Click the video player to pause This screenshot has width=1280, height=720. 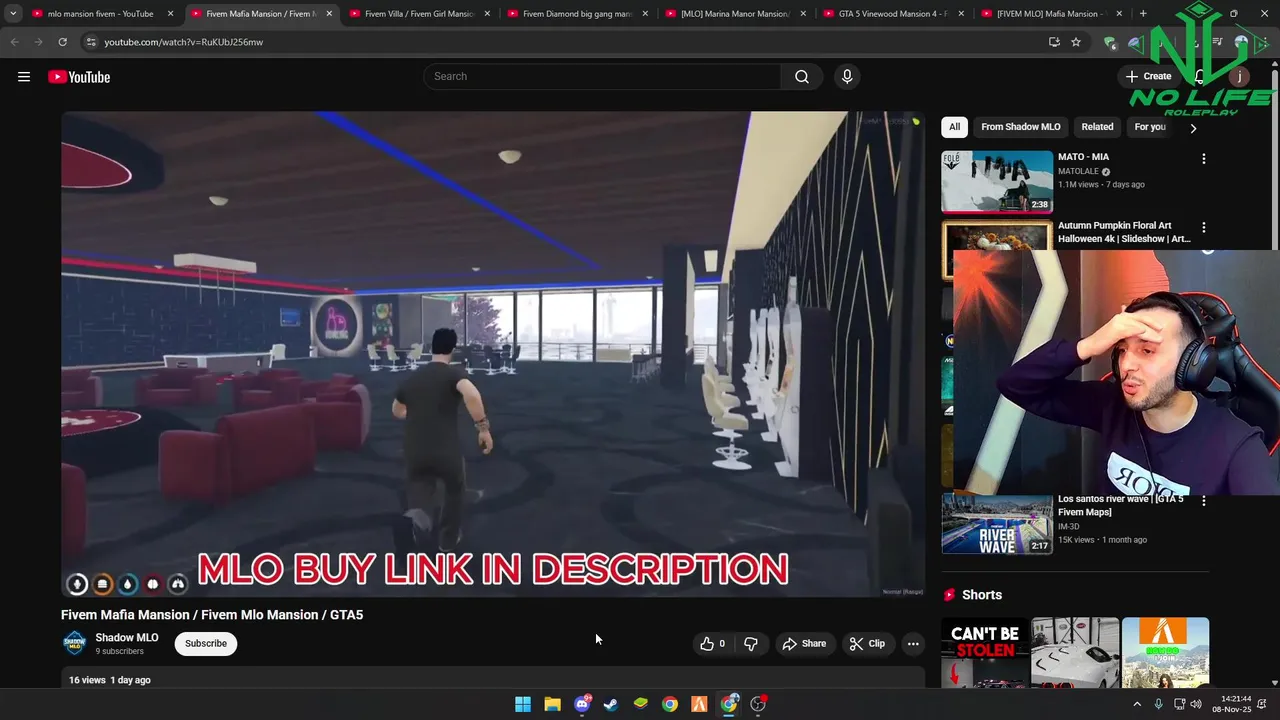(493, 354)
